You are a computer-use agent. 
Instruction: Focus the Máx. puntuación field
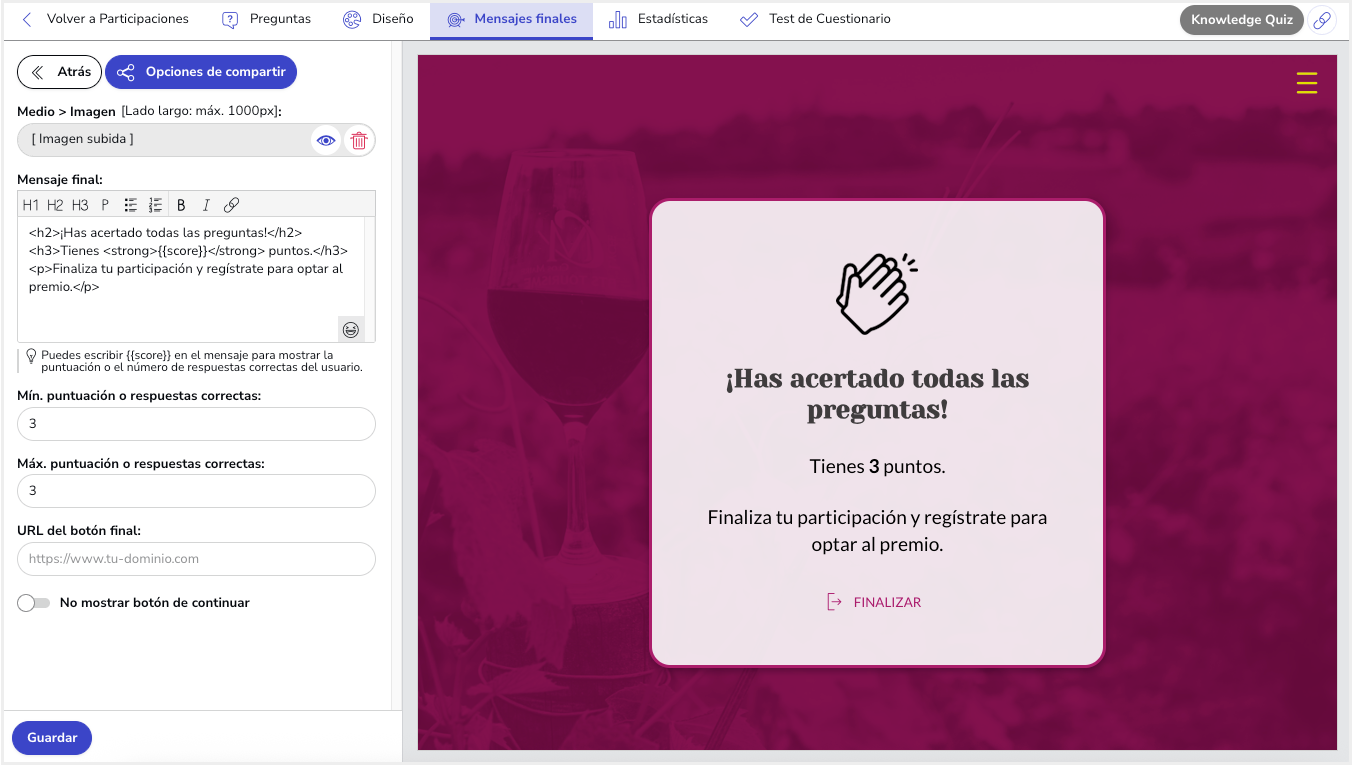196,491
